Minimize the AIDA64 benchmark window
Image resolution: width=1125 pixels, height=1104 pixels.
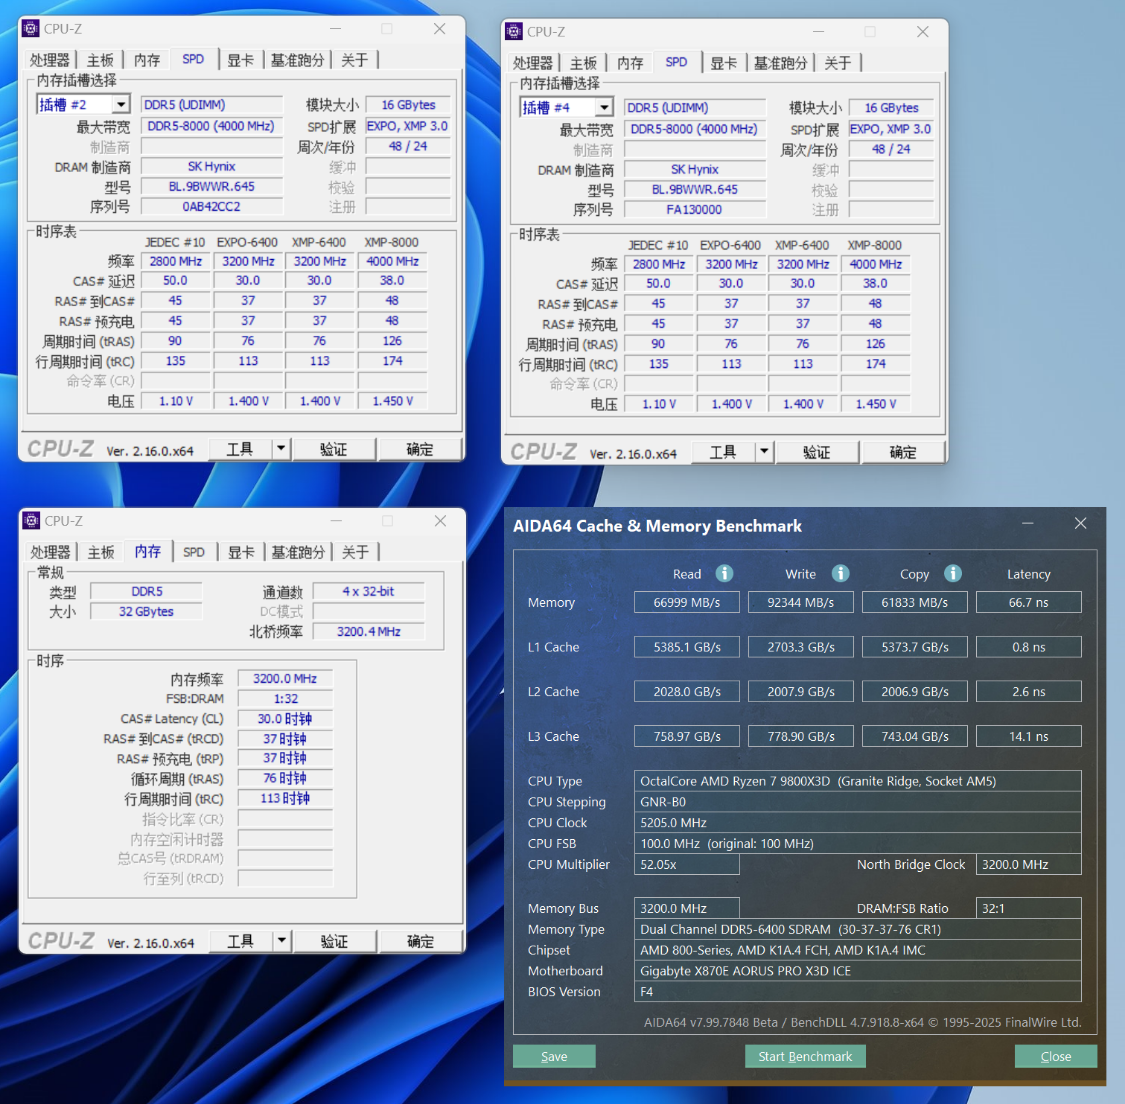(1027, 524)
